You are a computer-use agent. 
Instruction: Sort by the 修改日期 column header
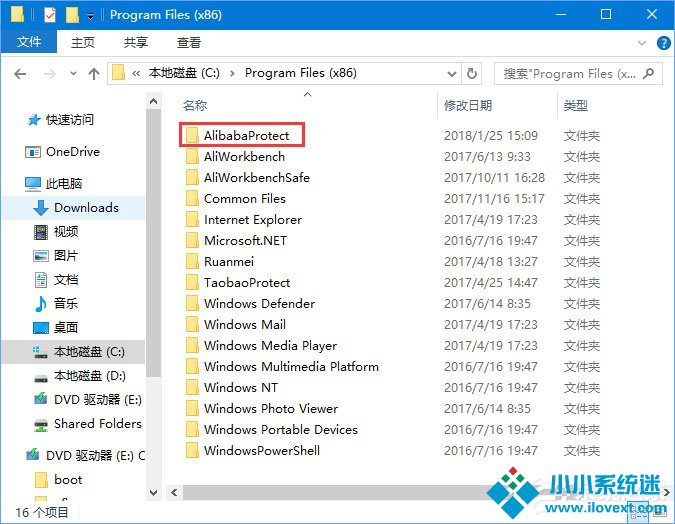click(x=468, y=105)
